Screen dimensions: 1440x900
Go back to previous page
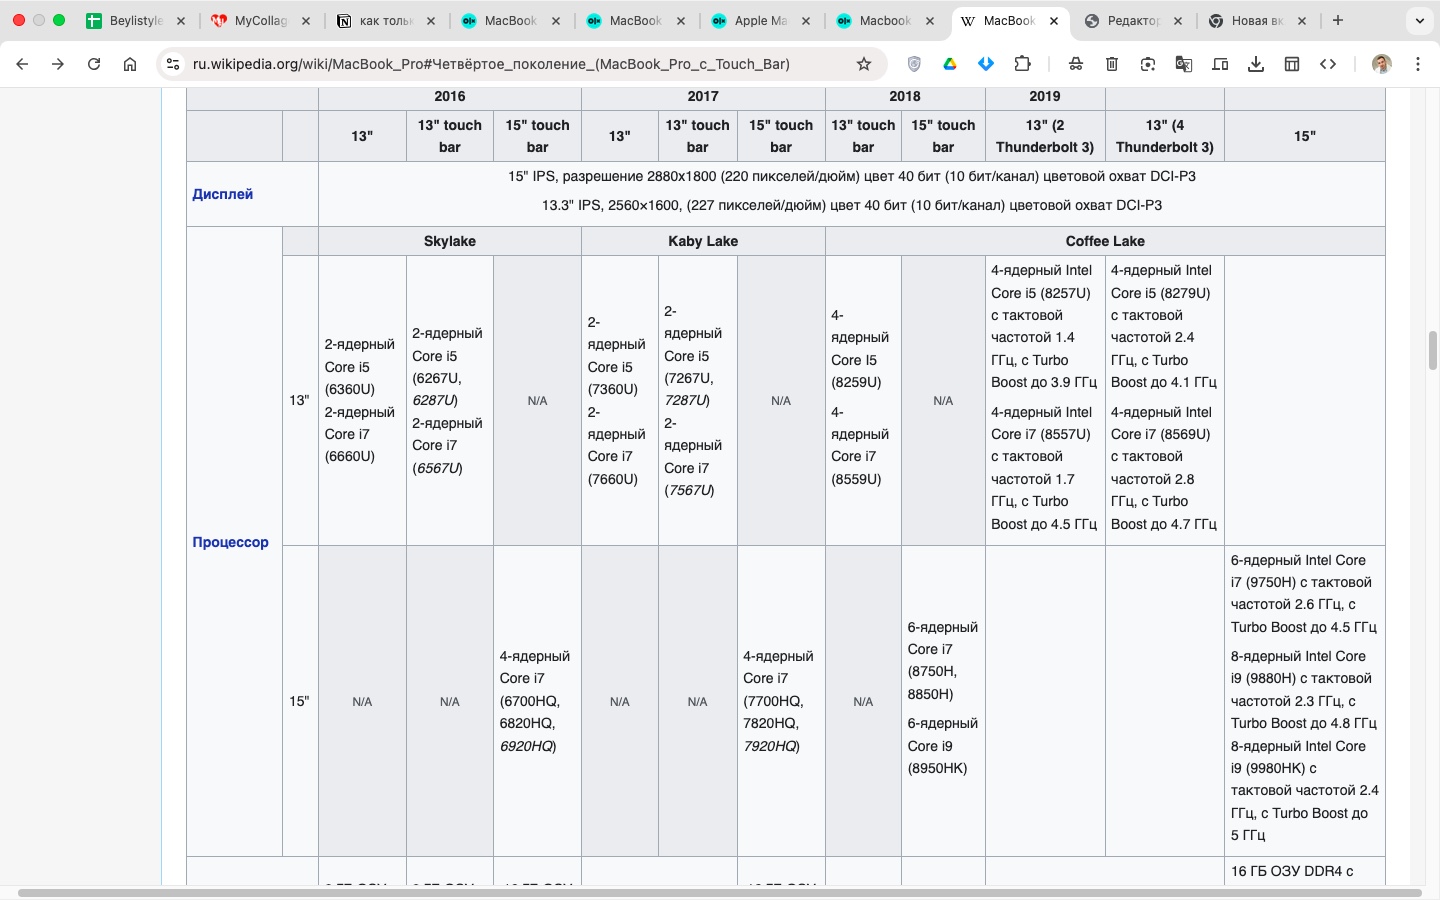(x=22, y=64)
